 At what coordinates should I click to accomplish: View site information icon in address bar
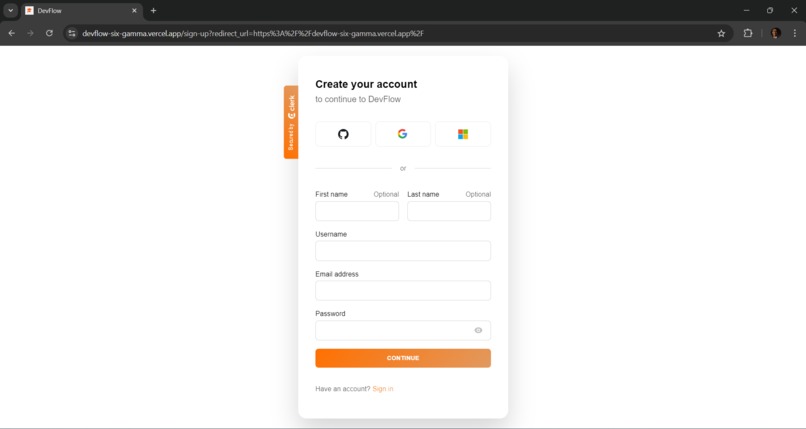click(x=72, y=33)
